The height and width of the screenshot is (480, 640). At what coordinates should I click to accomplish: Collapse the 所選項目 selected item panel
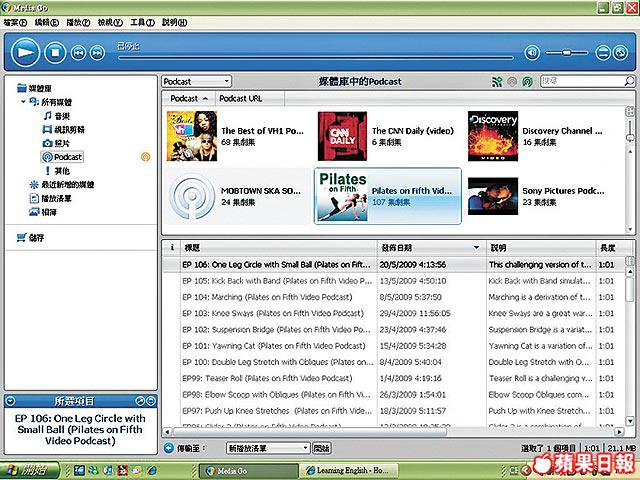10,401
